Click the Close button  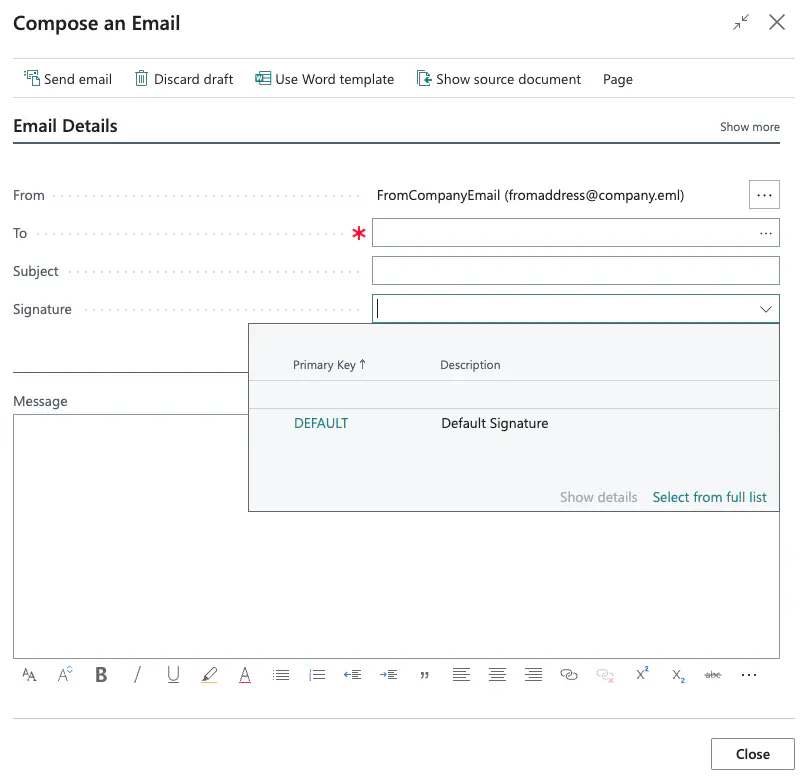(753, 754)
